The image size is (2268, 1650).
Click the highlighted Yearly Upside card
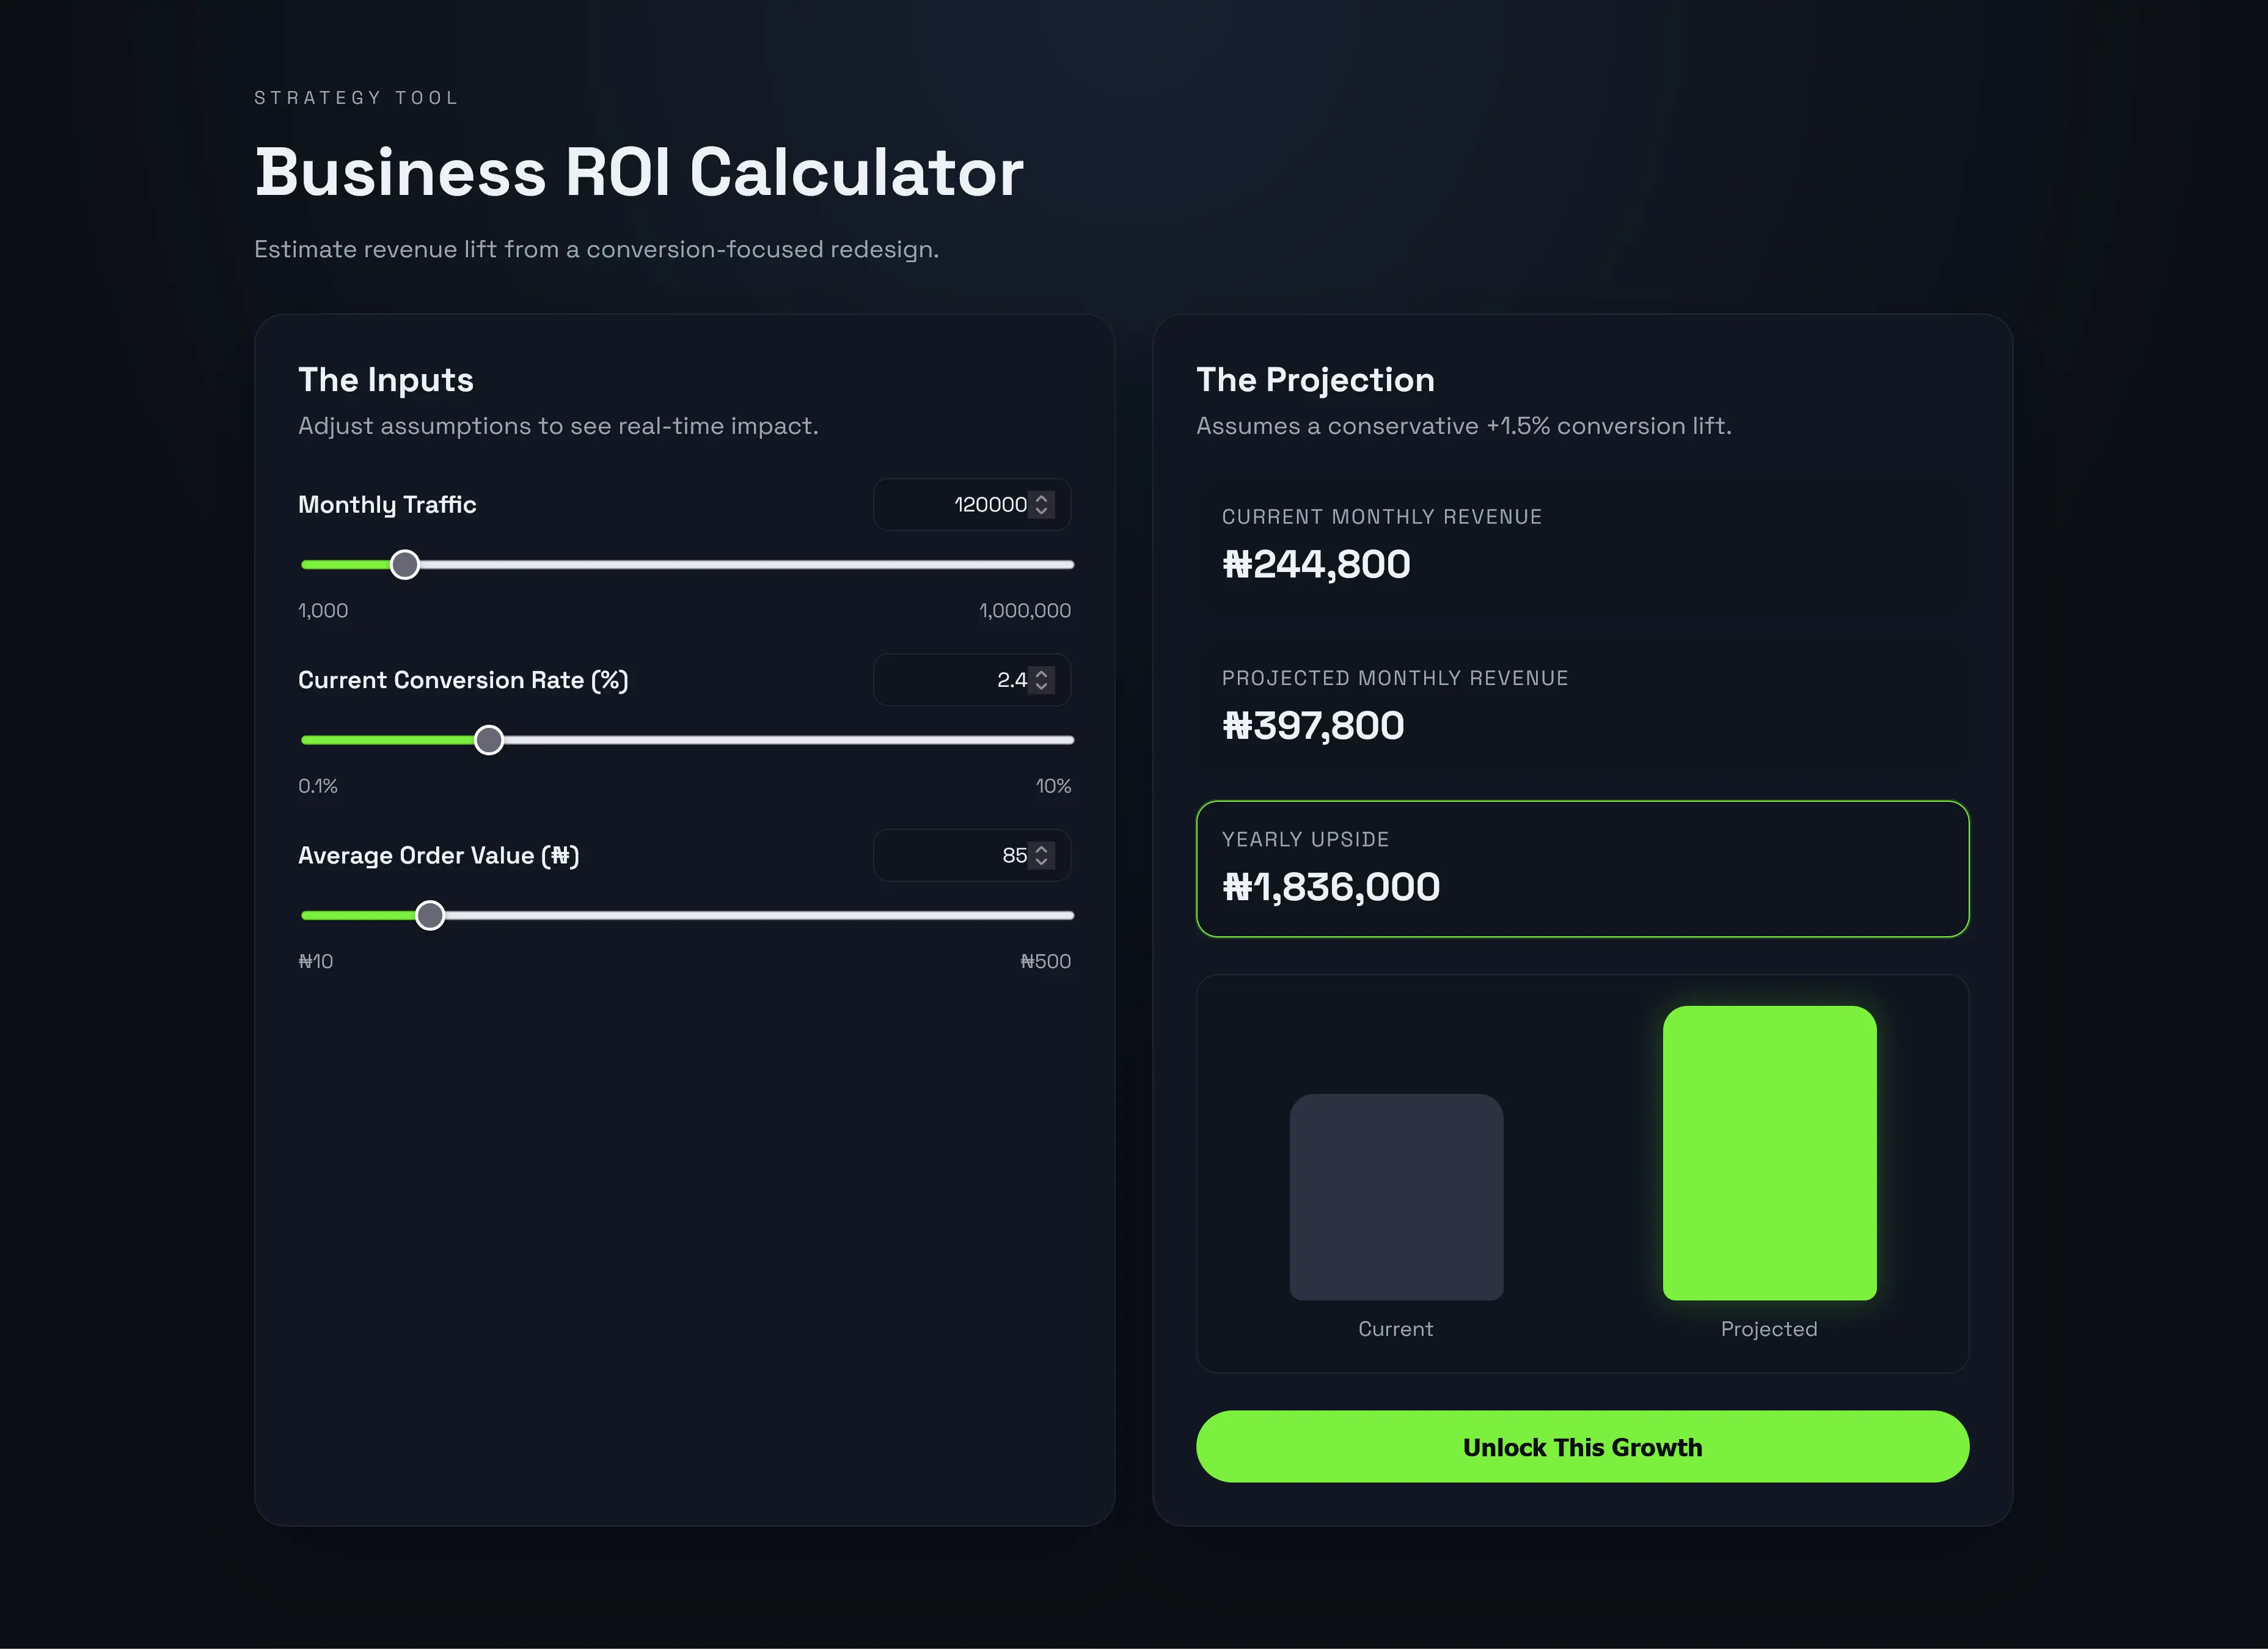click(1582, 869)
